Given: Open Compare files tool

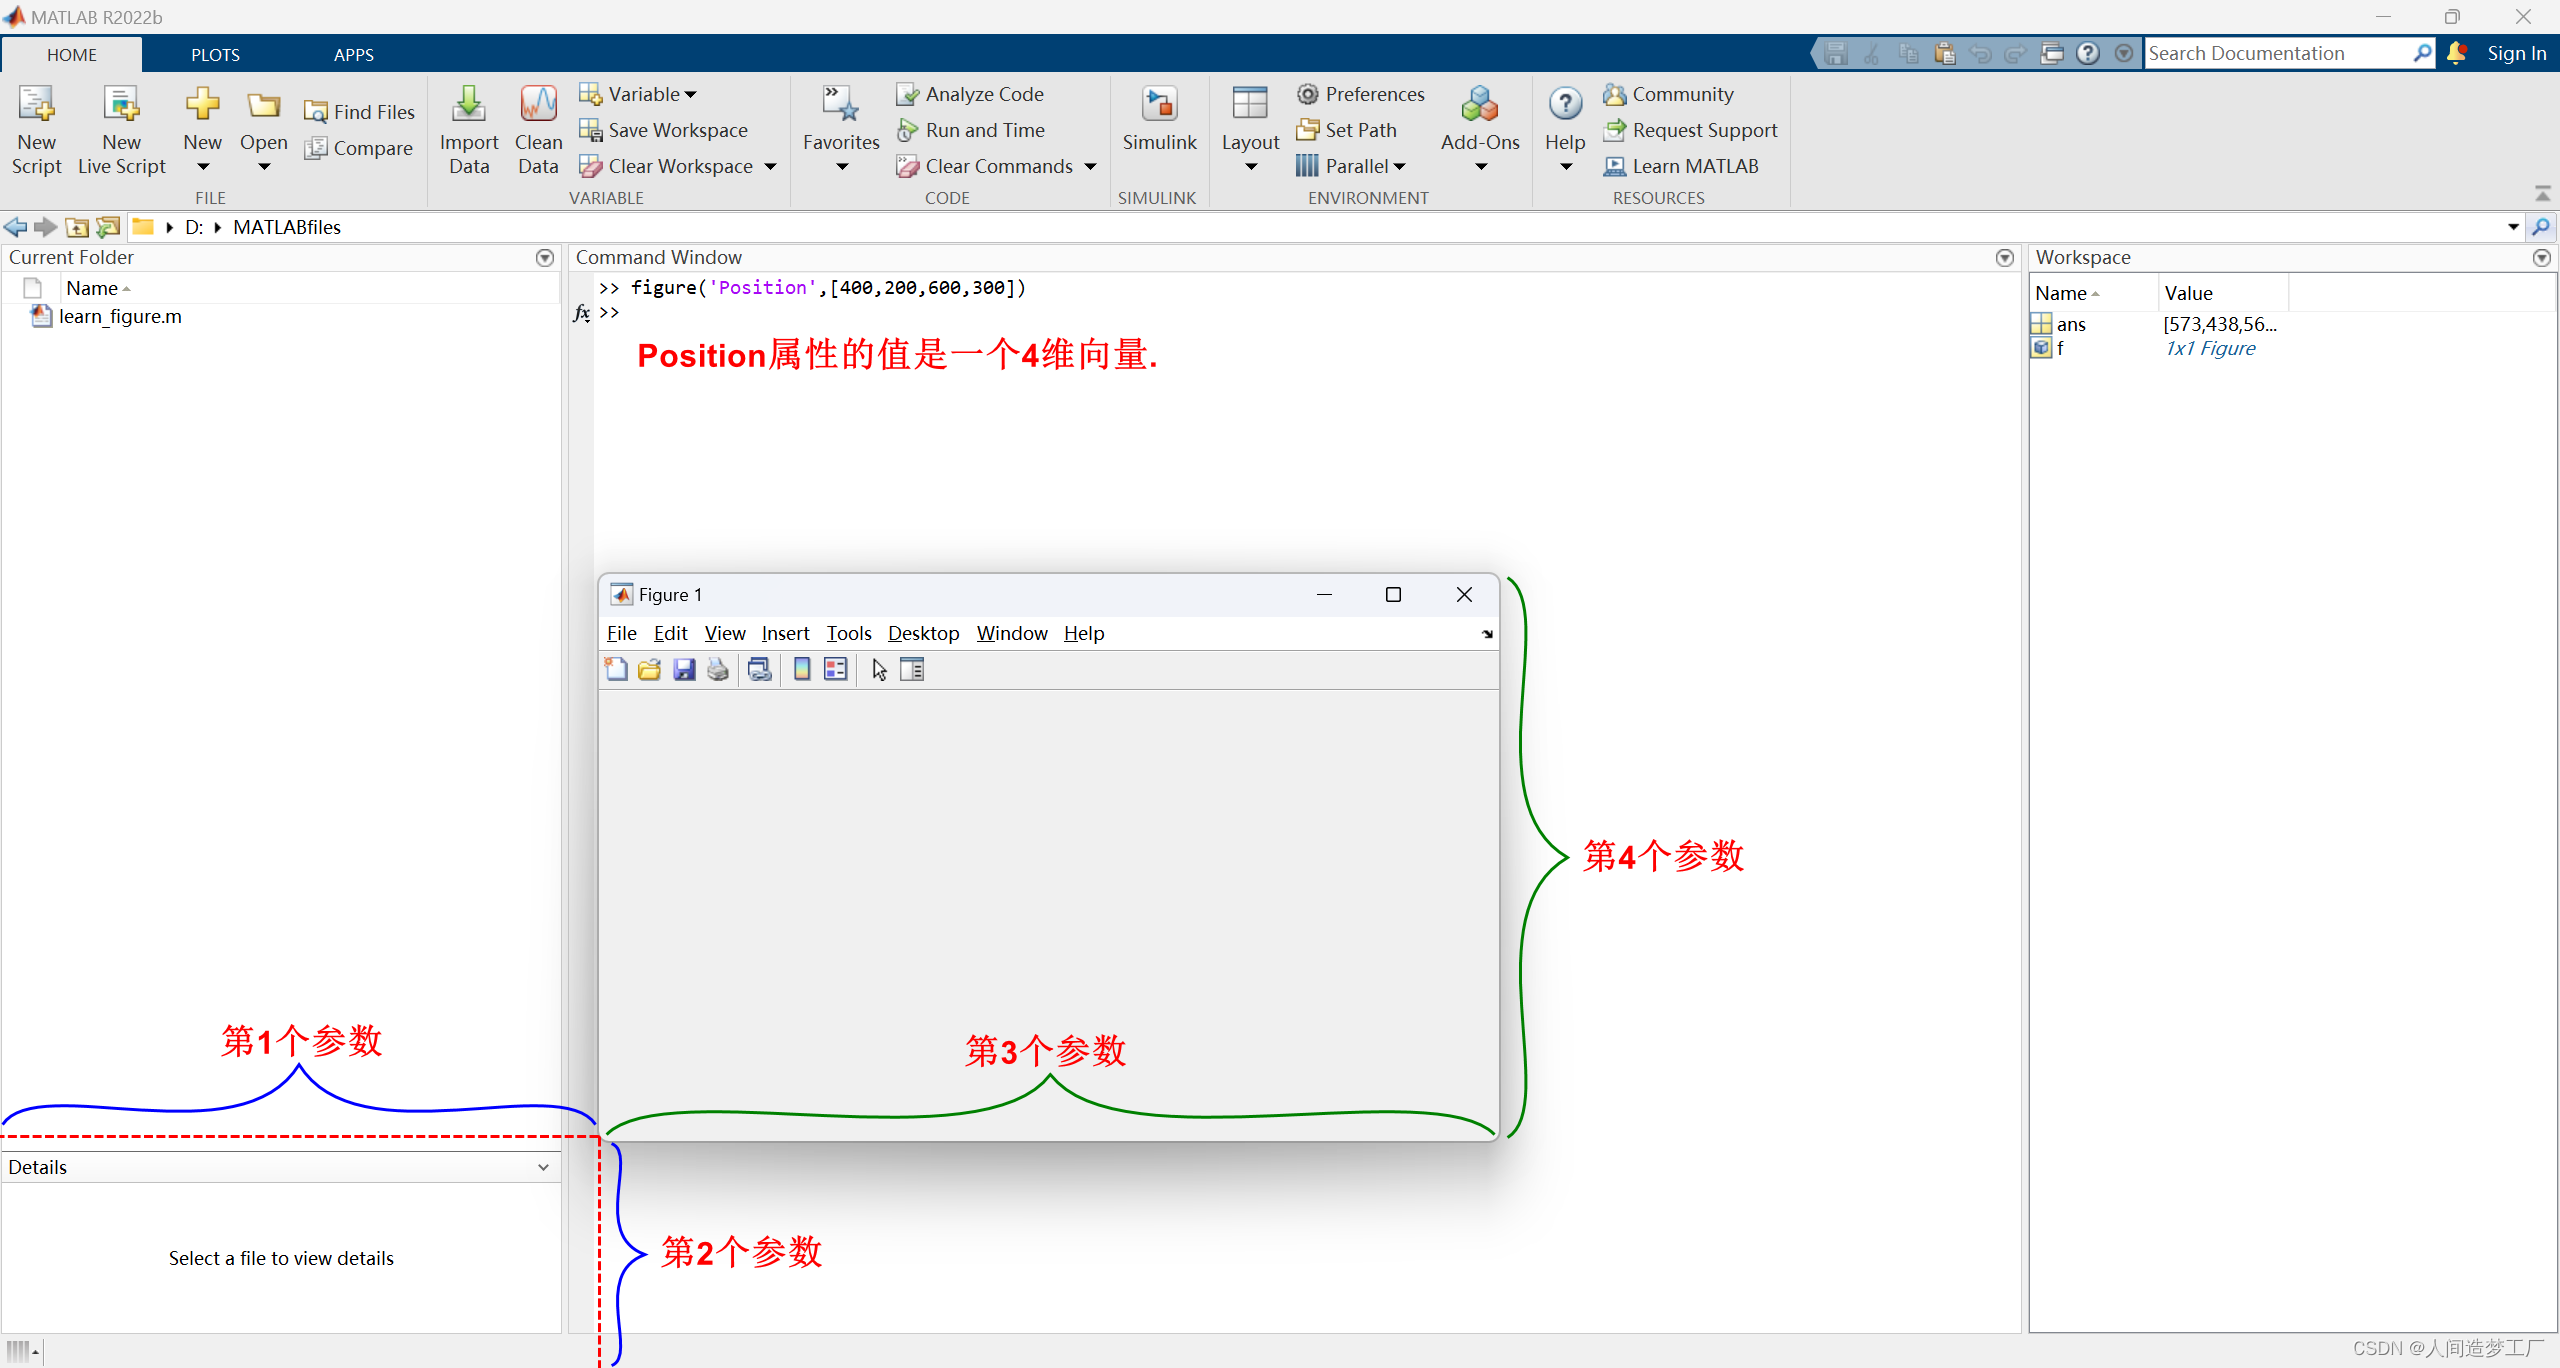Looking at the screenshot, I should [x=358, y=148].
